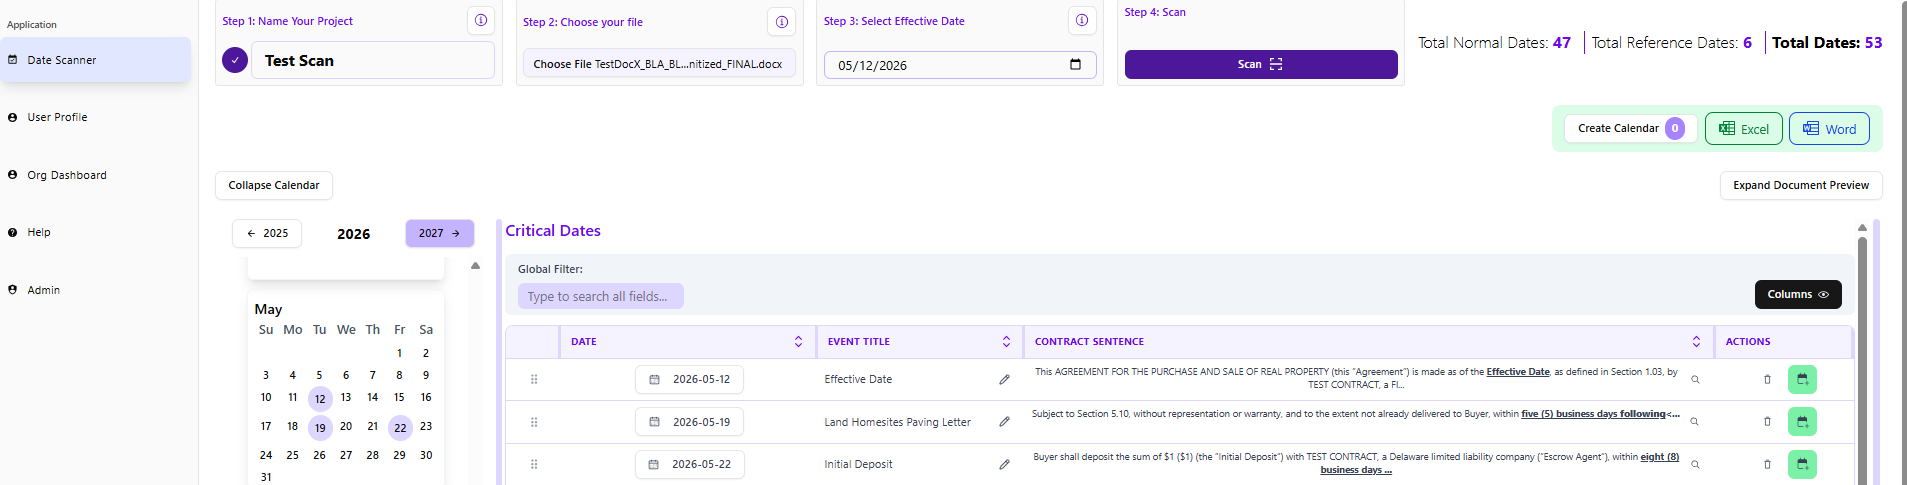The height and width of the screenshot is (485, 1907).
Task: Click the Step 2 info icon
Action: (x=782, y=21)
